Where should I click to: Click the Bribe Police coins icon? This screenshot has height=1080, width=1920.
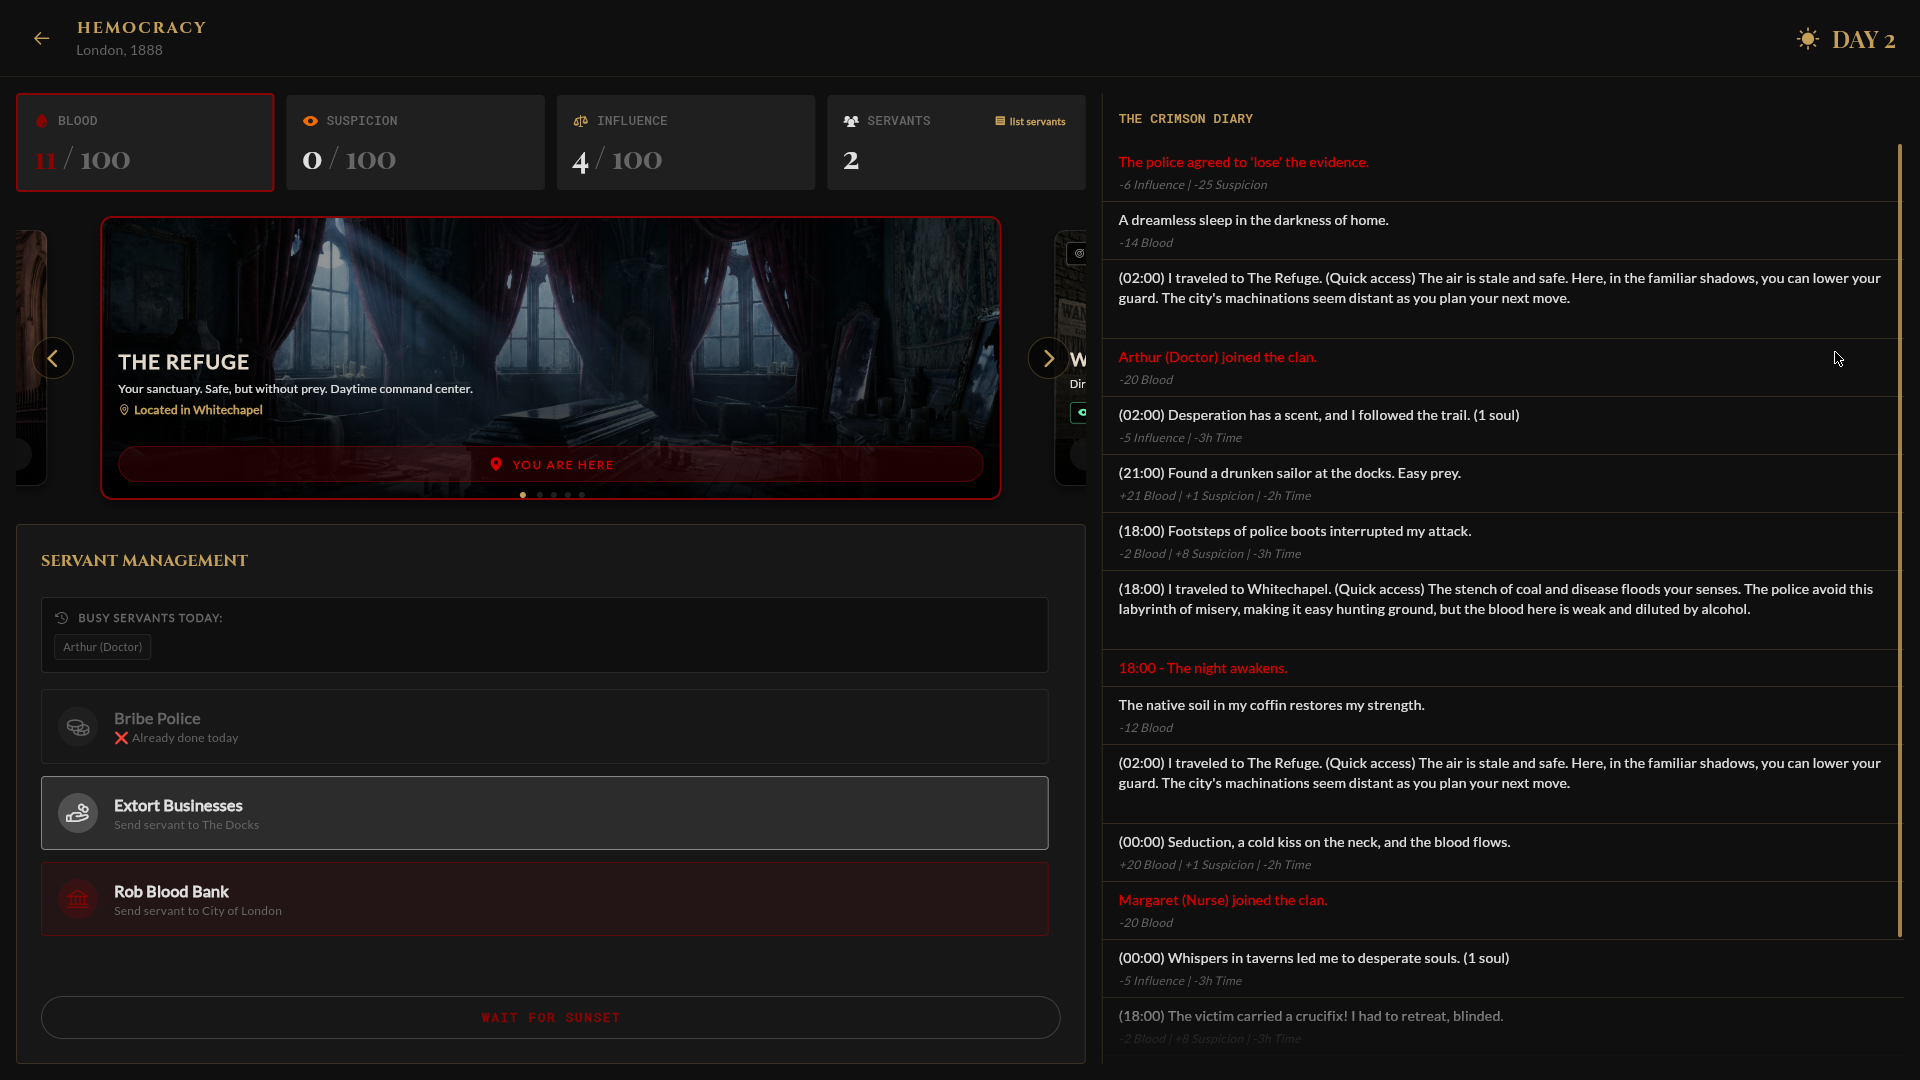click(78, 727)
